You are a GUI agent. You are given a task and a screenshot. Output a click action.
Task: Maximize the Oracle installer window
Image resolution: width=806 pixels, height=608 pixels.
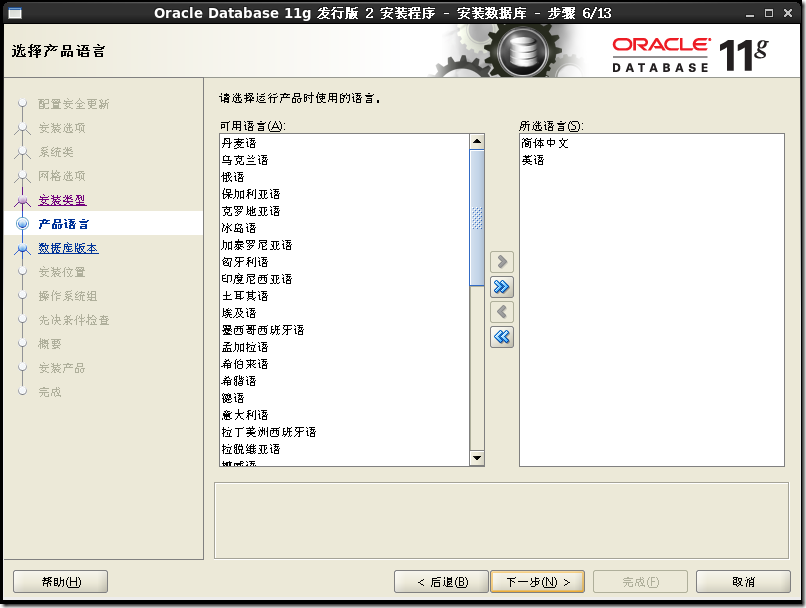click(x=768, y=13)
